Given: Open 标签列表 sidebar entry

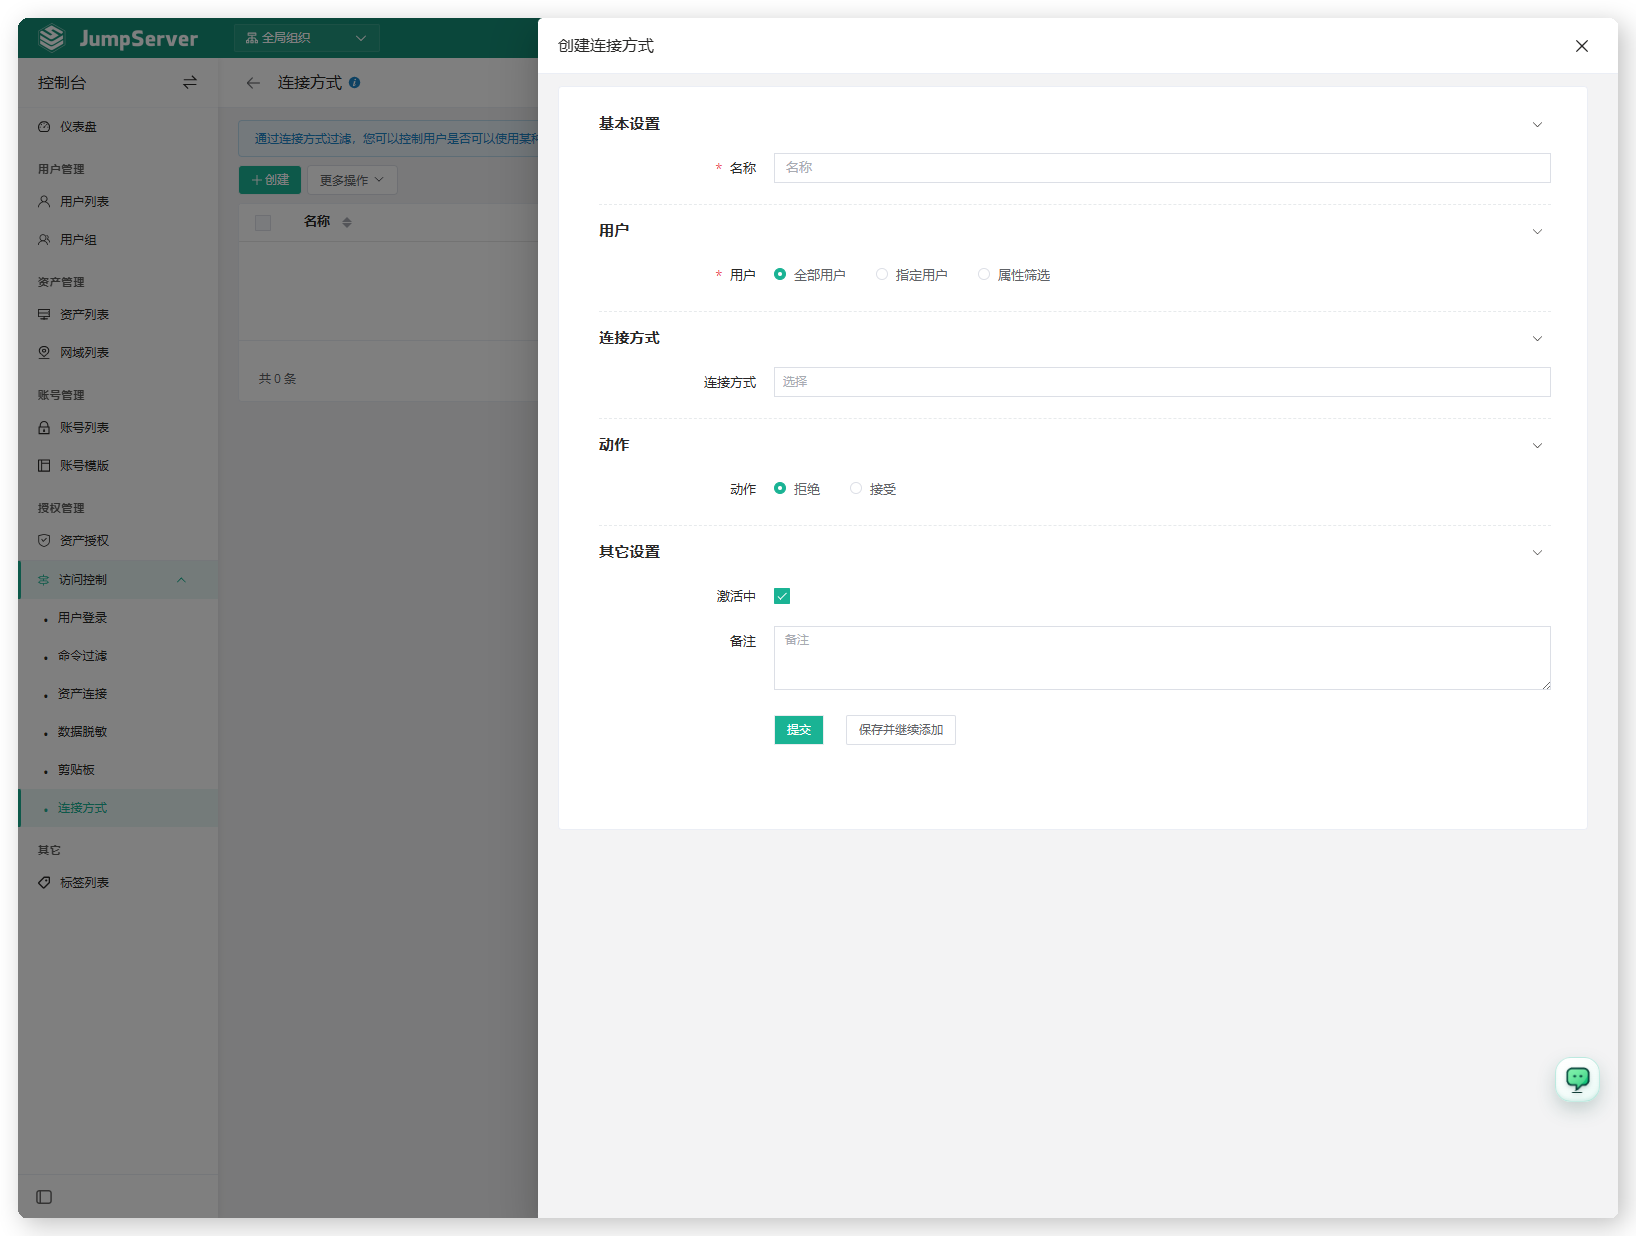Looking at the screenshot, I should (118, 883).
